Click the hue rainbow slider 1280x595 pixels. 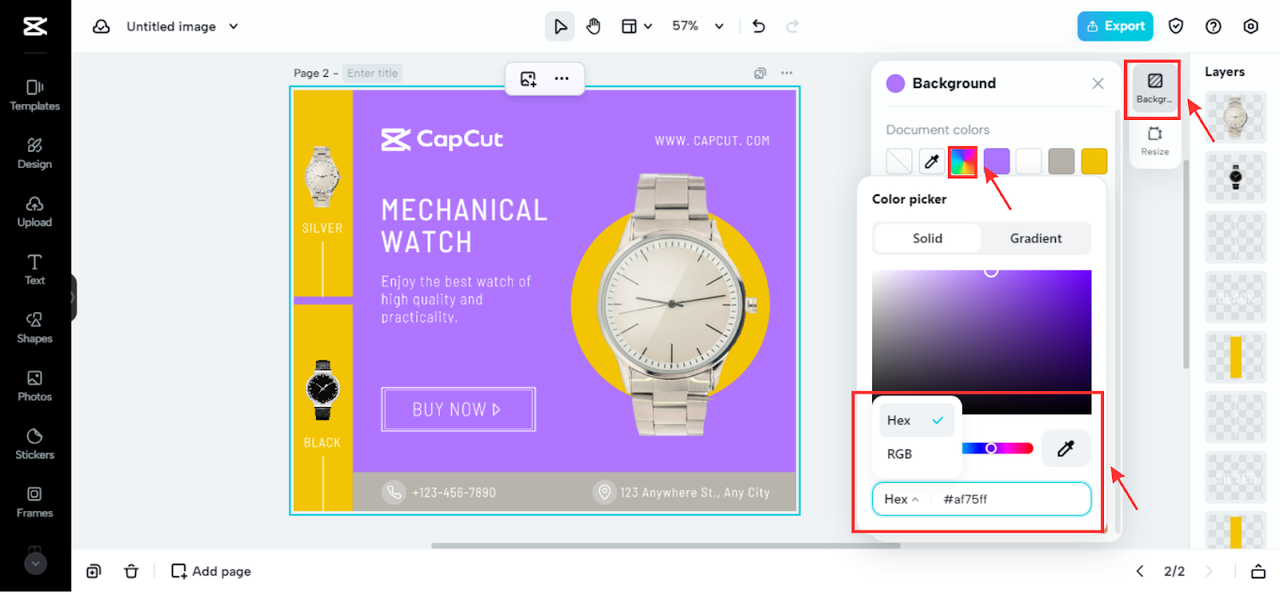(x=997, y=448)
